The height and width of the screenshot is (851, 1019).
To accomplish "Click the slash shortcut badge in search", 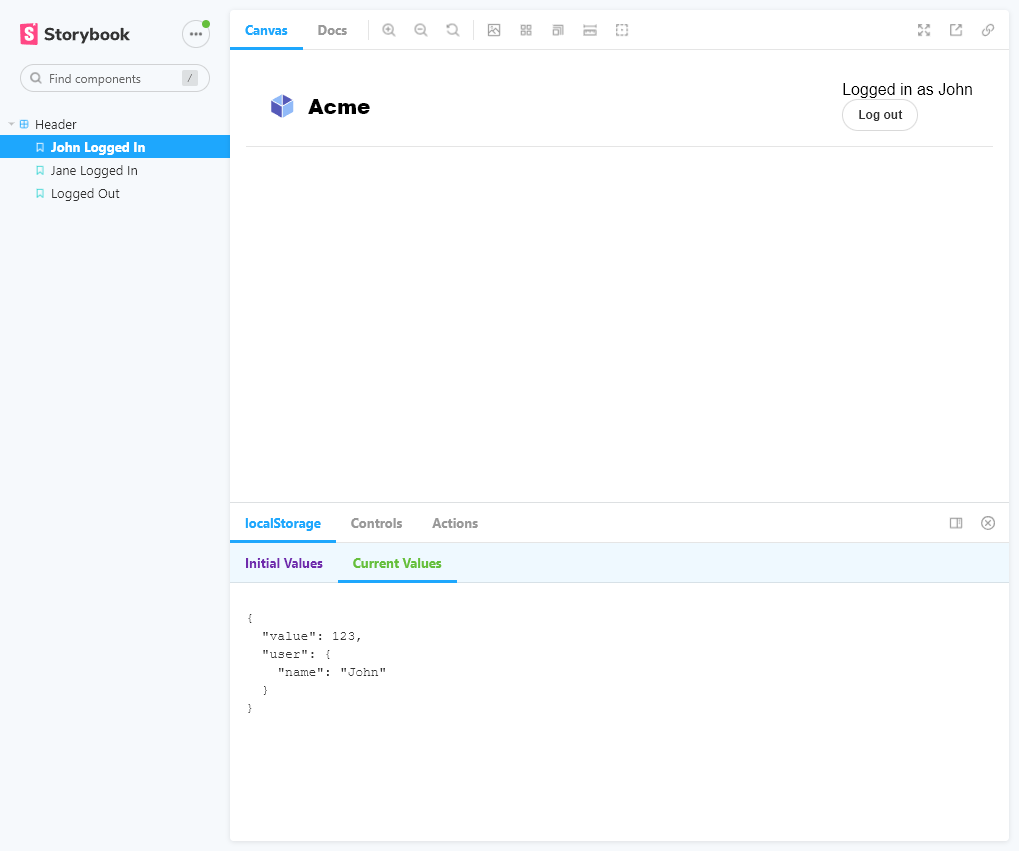I will pos(190,78).
